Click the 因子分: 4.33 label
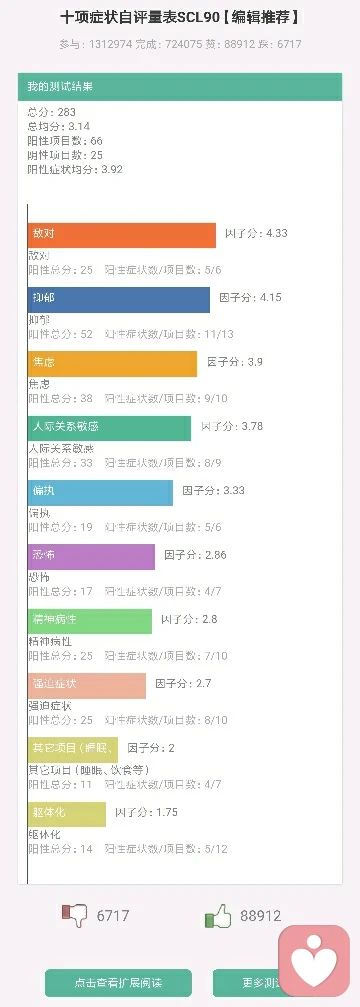The width and height of the screenshot is (360, 1007). [x=256, y=233]
